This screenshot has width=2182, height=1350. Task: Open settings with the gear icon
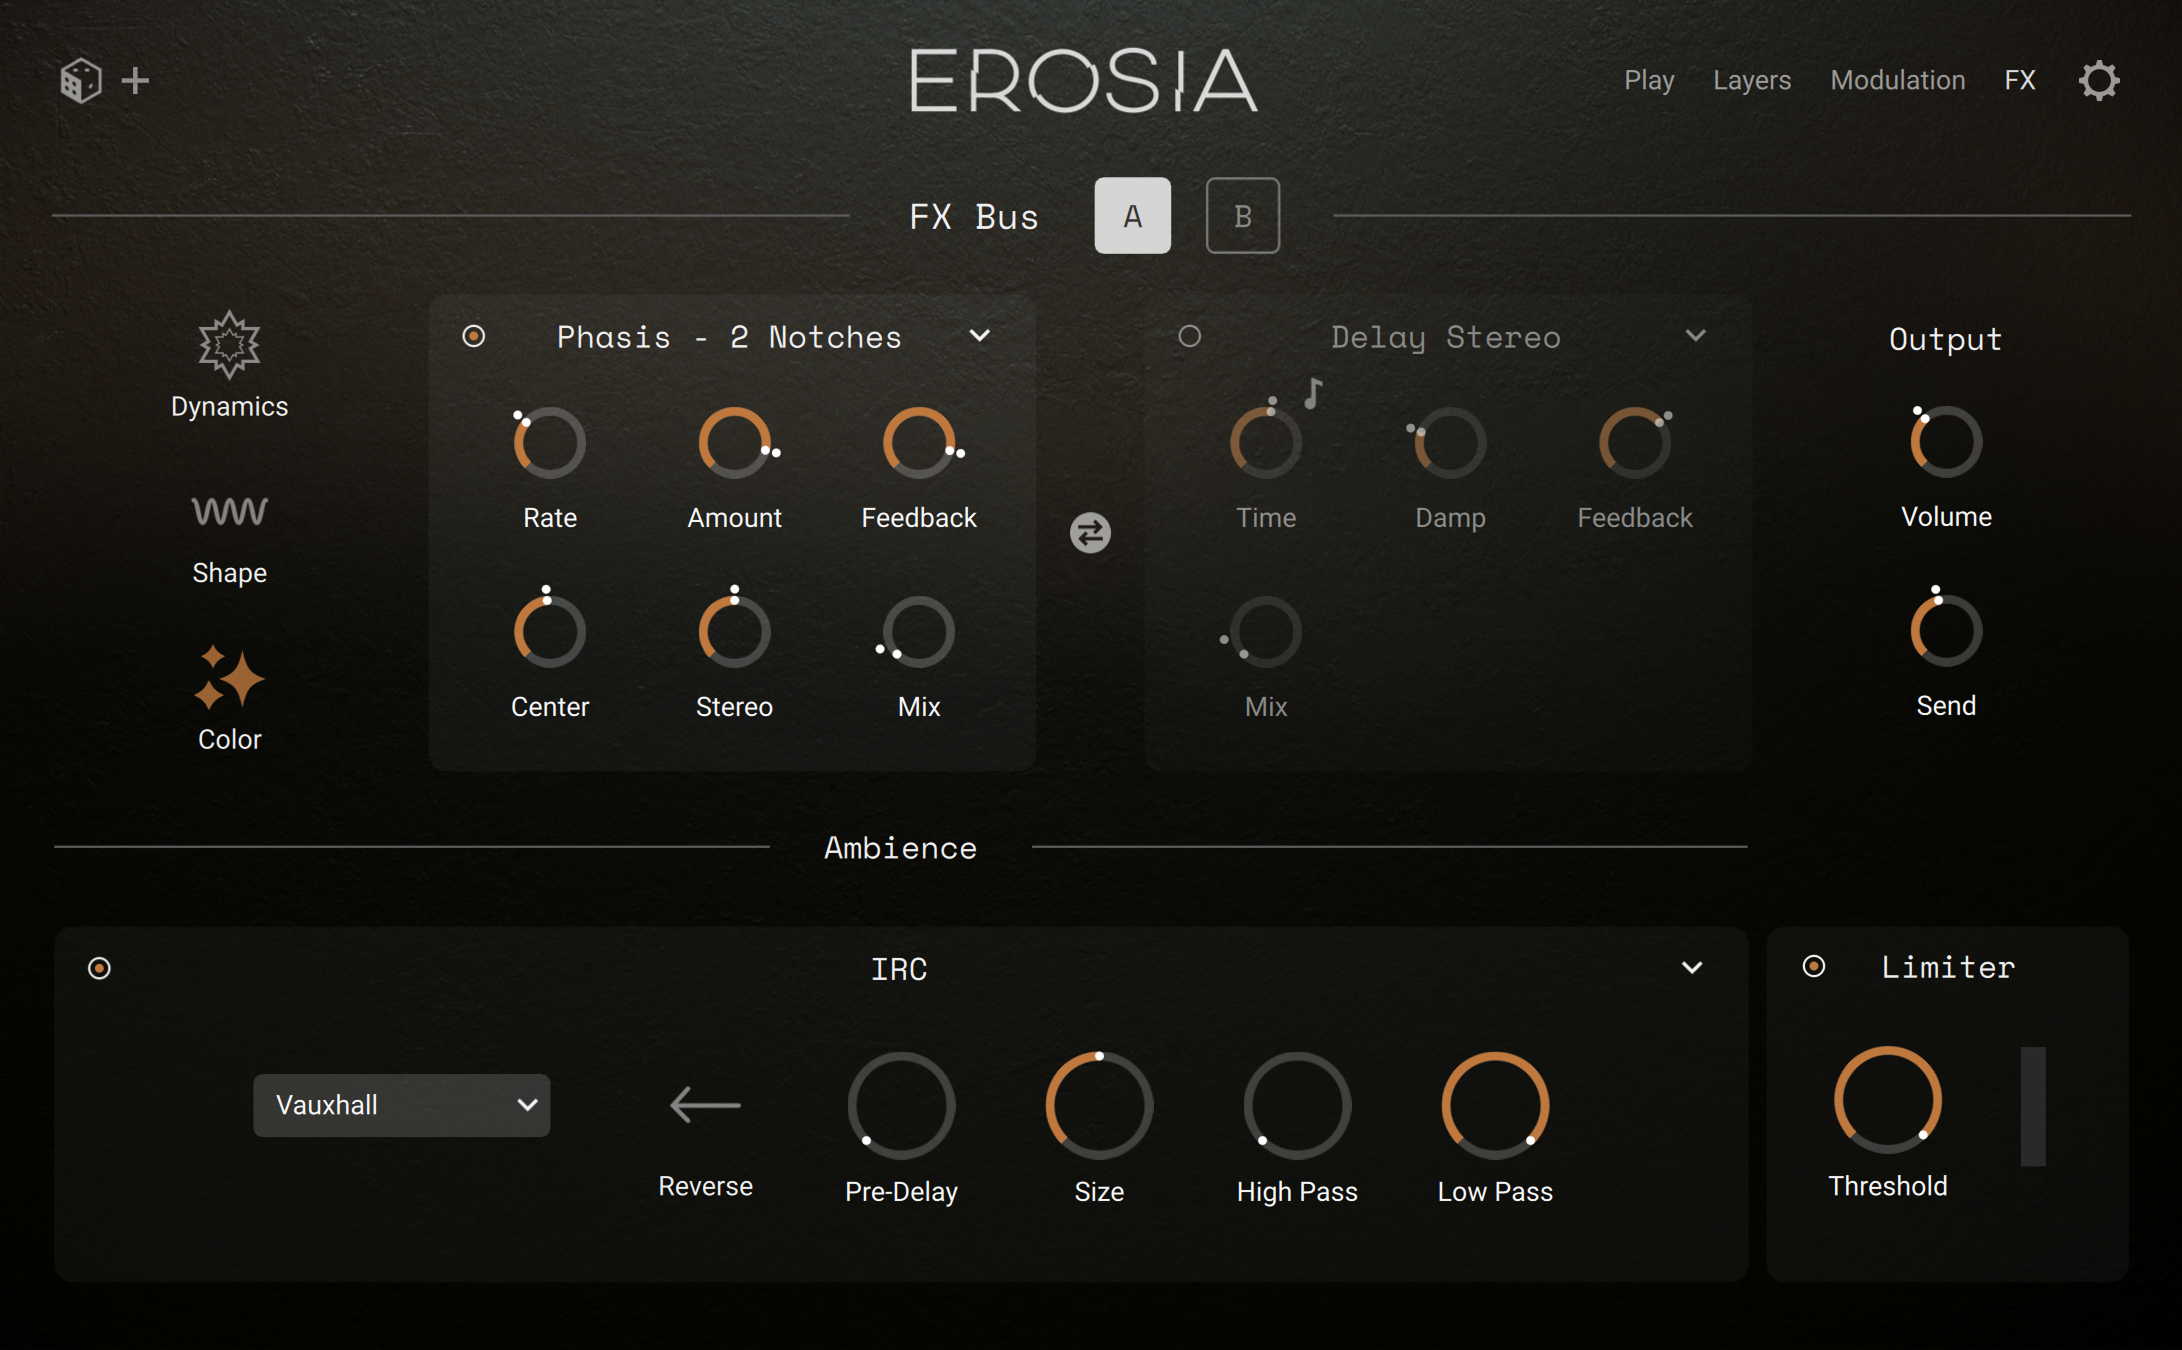2099,80
